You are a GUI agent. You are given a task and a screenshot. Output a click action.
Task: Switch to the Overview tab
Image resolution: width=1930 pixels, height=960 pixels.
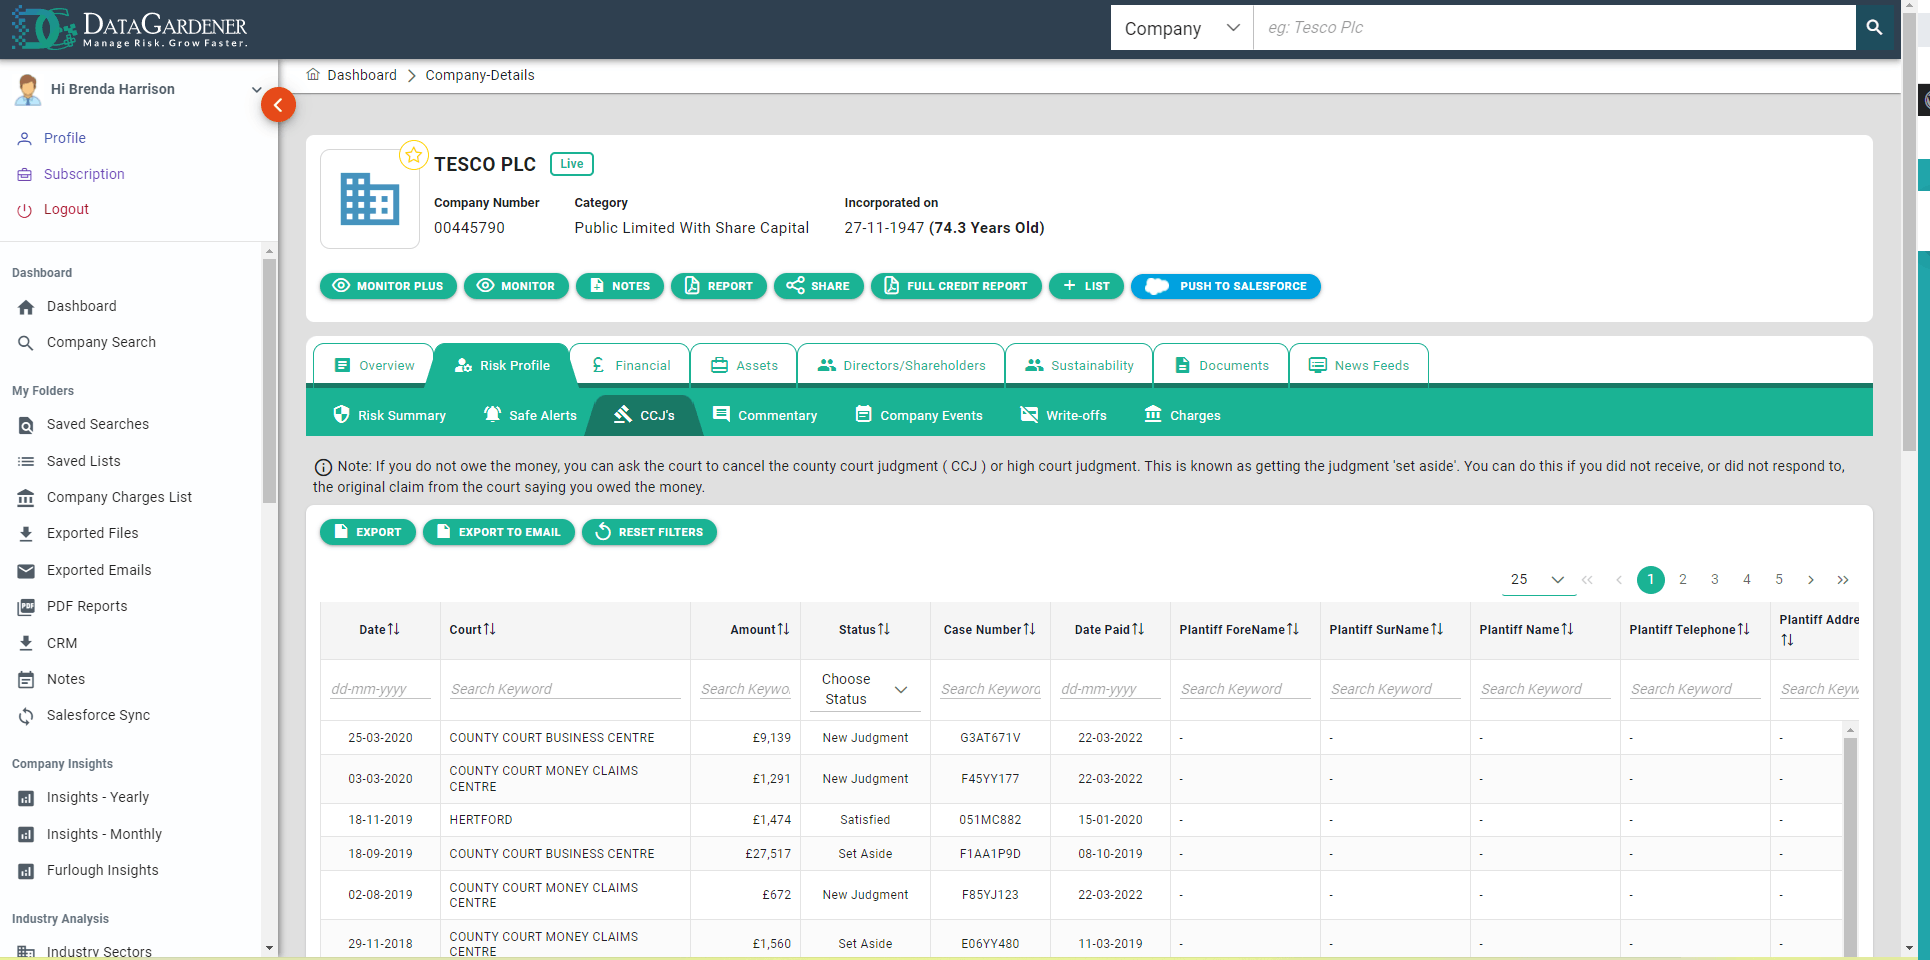pos(374,365)
